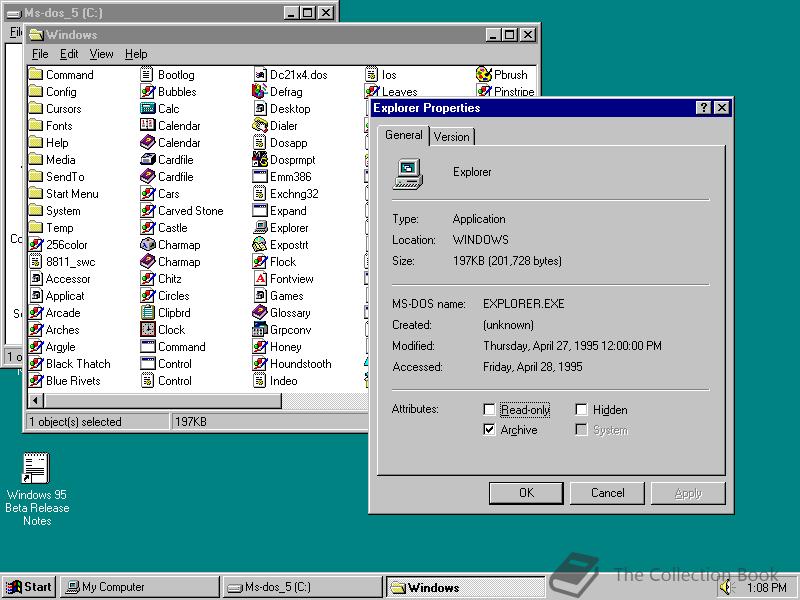Click the Explorer computer icon in Properties
This screenshot has width=800, height=600.
(x=408, y=174)
